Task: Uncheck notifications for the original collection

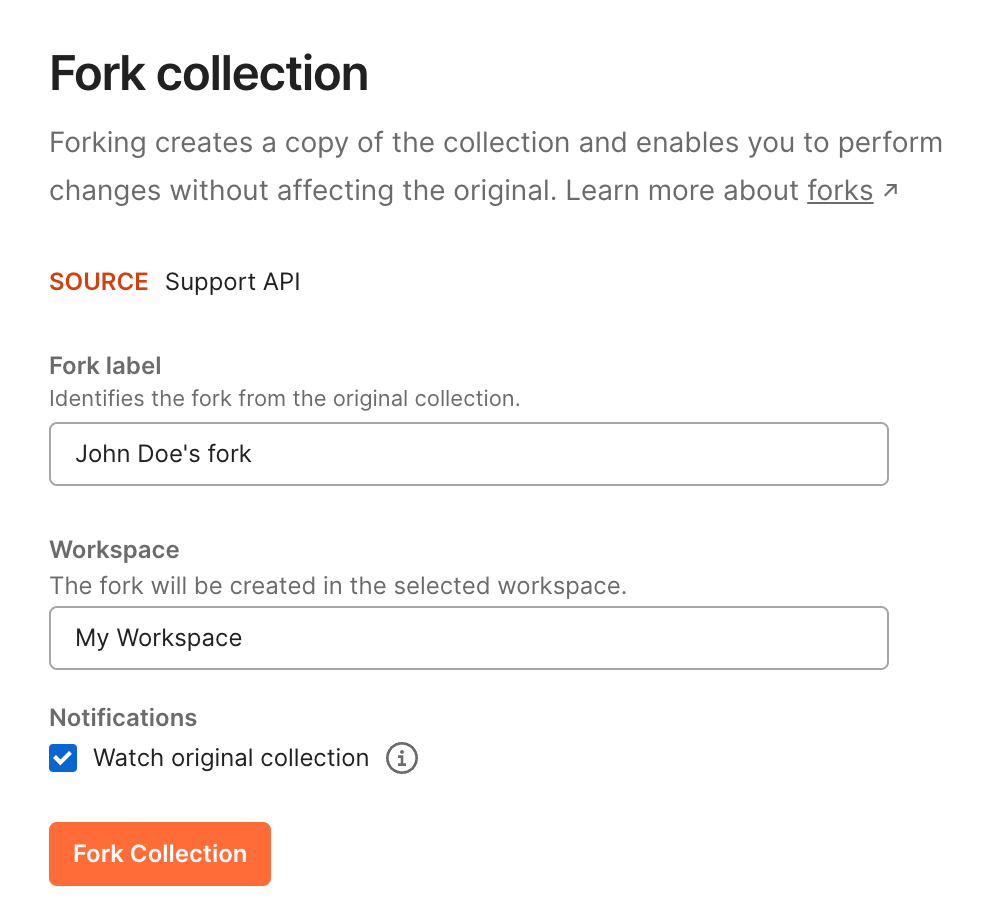Action: pyautogui.click(x=63, y=758)
